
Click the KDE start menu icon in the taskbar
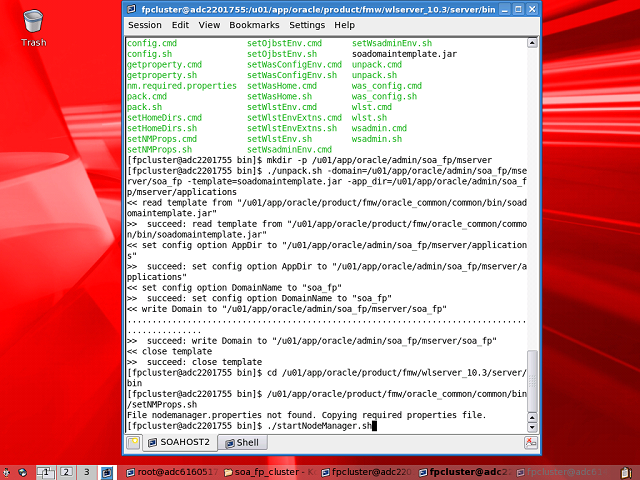click(x=6, y=472)
